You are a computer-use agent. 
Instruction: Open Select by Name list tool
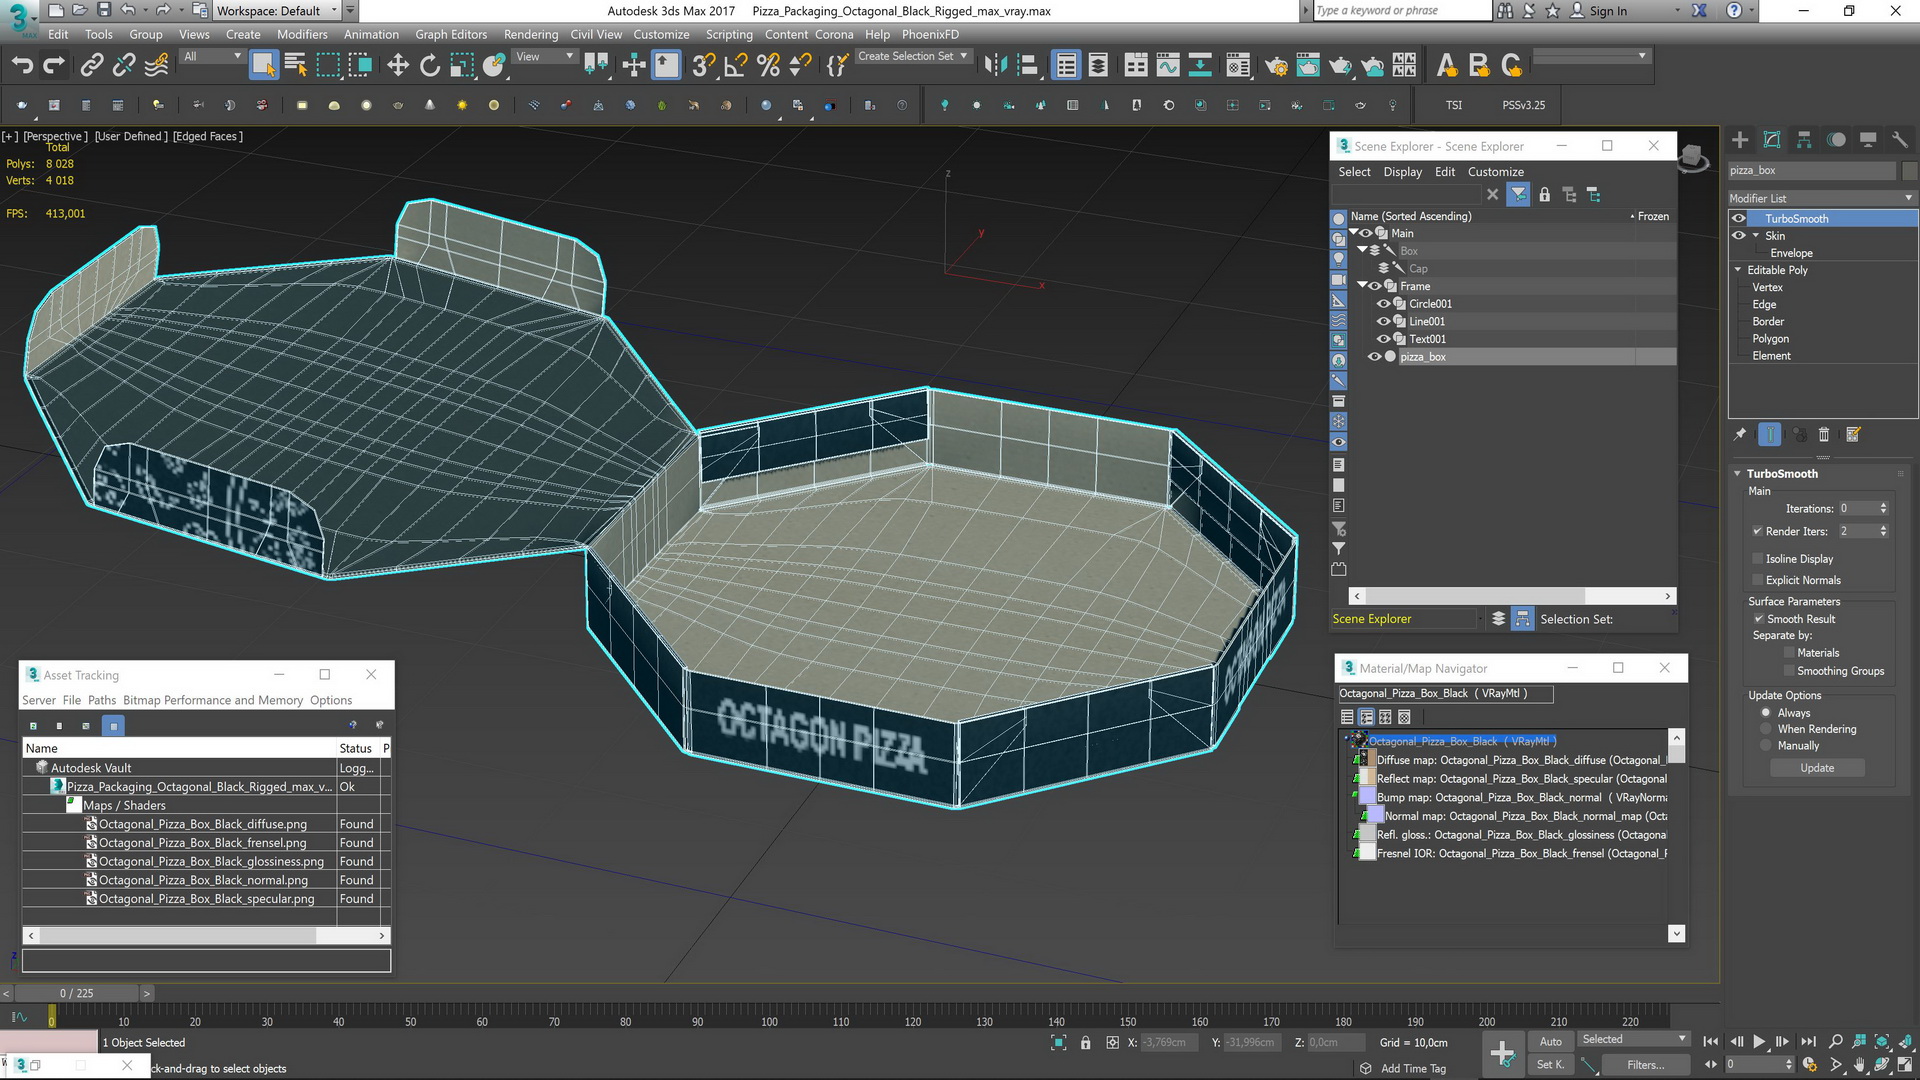(x=296, y=66)
